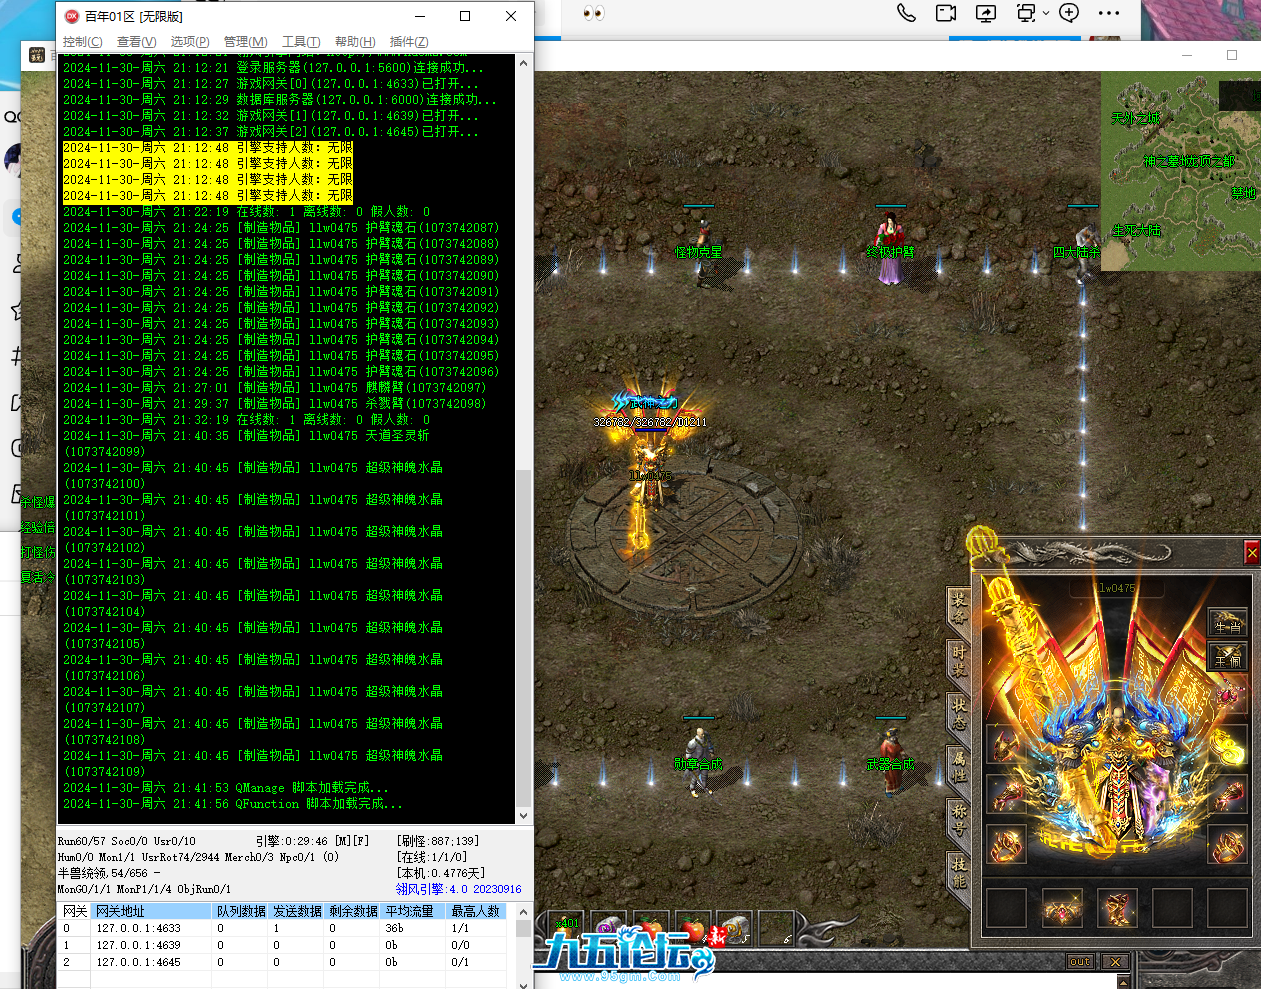The width and height of the screenshot is (1261, 989).
Task: Click the QFunction 脚本加载完成 log line
Action: pyautogui.click(x=233, y=804)
